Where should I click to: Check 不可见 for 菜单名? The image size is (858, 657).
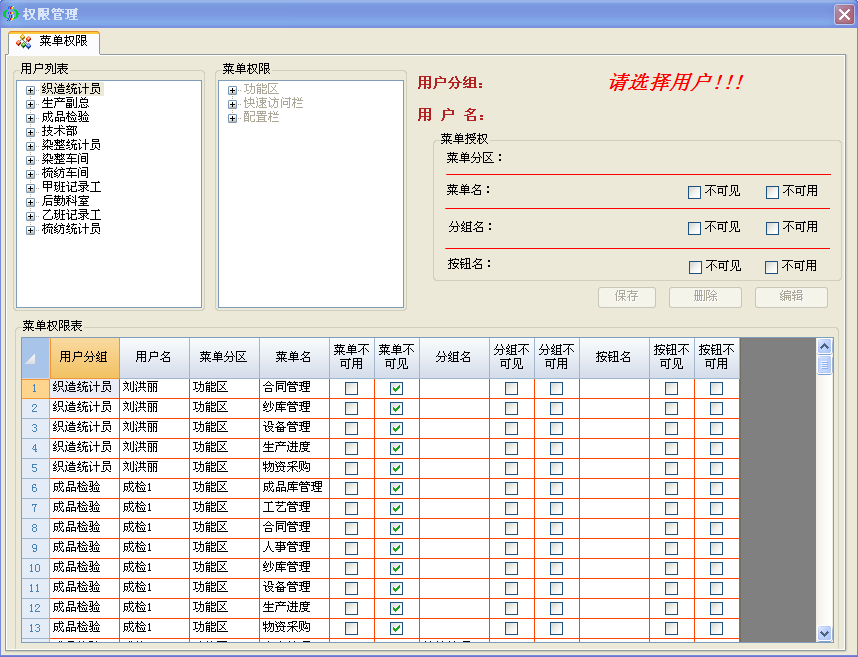(x=694, y=192)
